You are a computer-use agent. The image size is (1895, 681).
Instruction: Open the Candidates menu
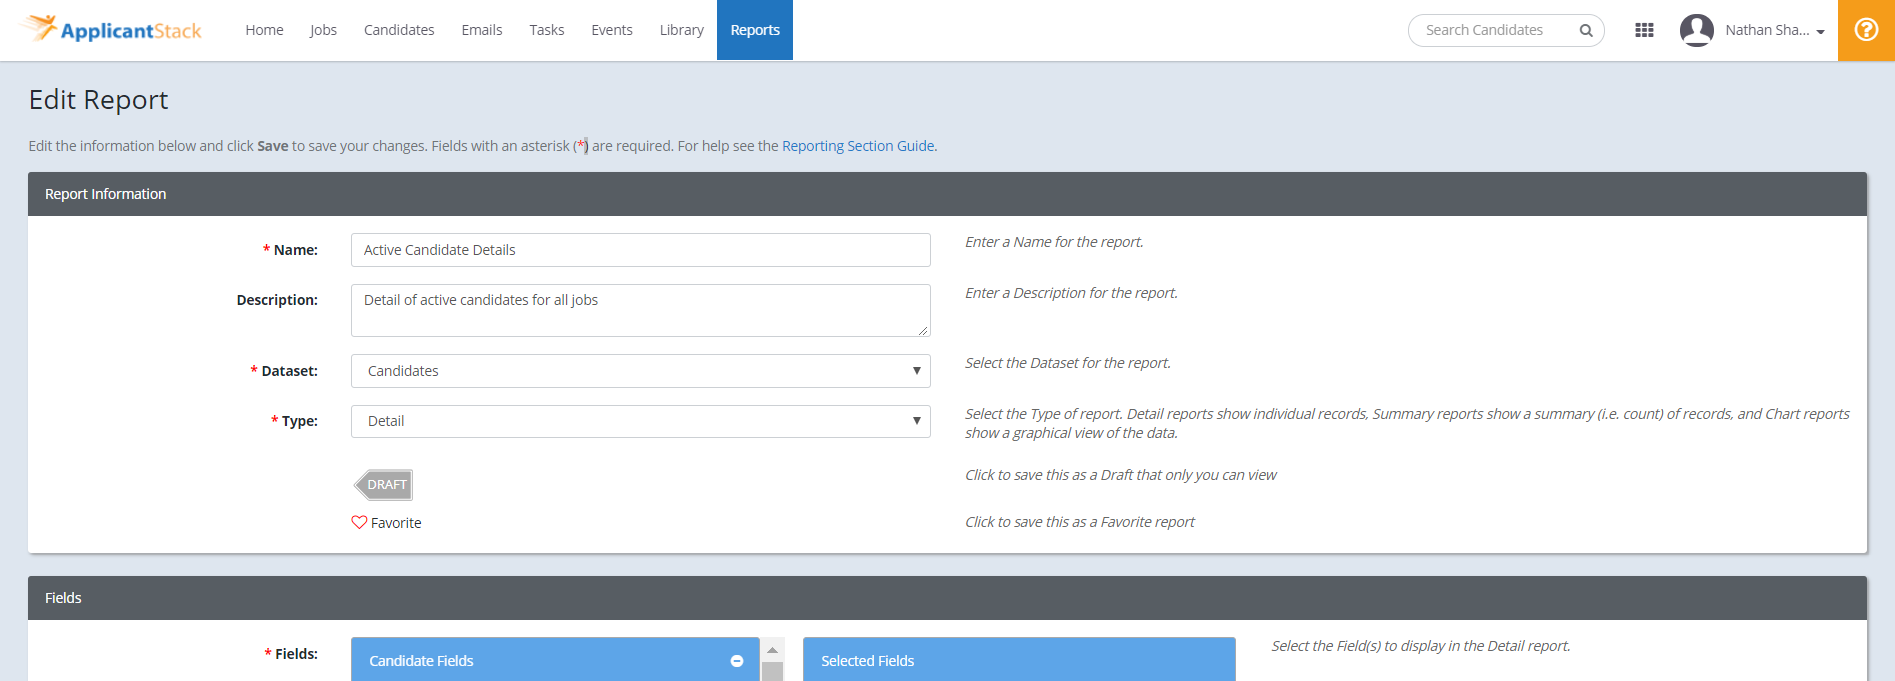[399, 30]
